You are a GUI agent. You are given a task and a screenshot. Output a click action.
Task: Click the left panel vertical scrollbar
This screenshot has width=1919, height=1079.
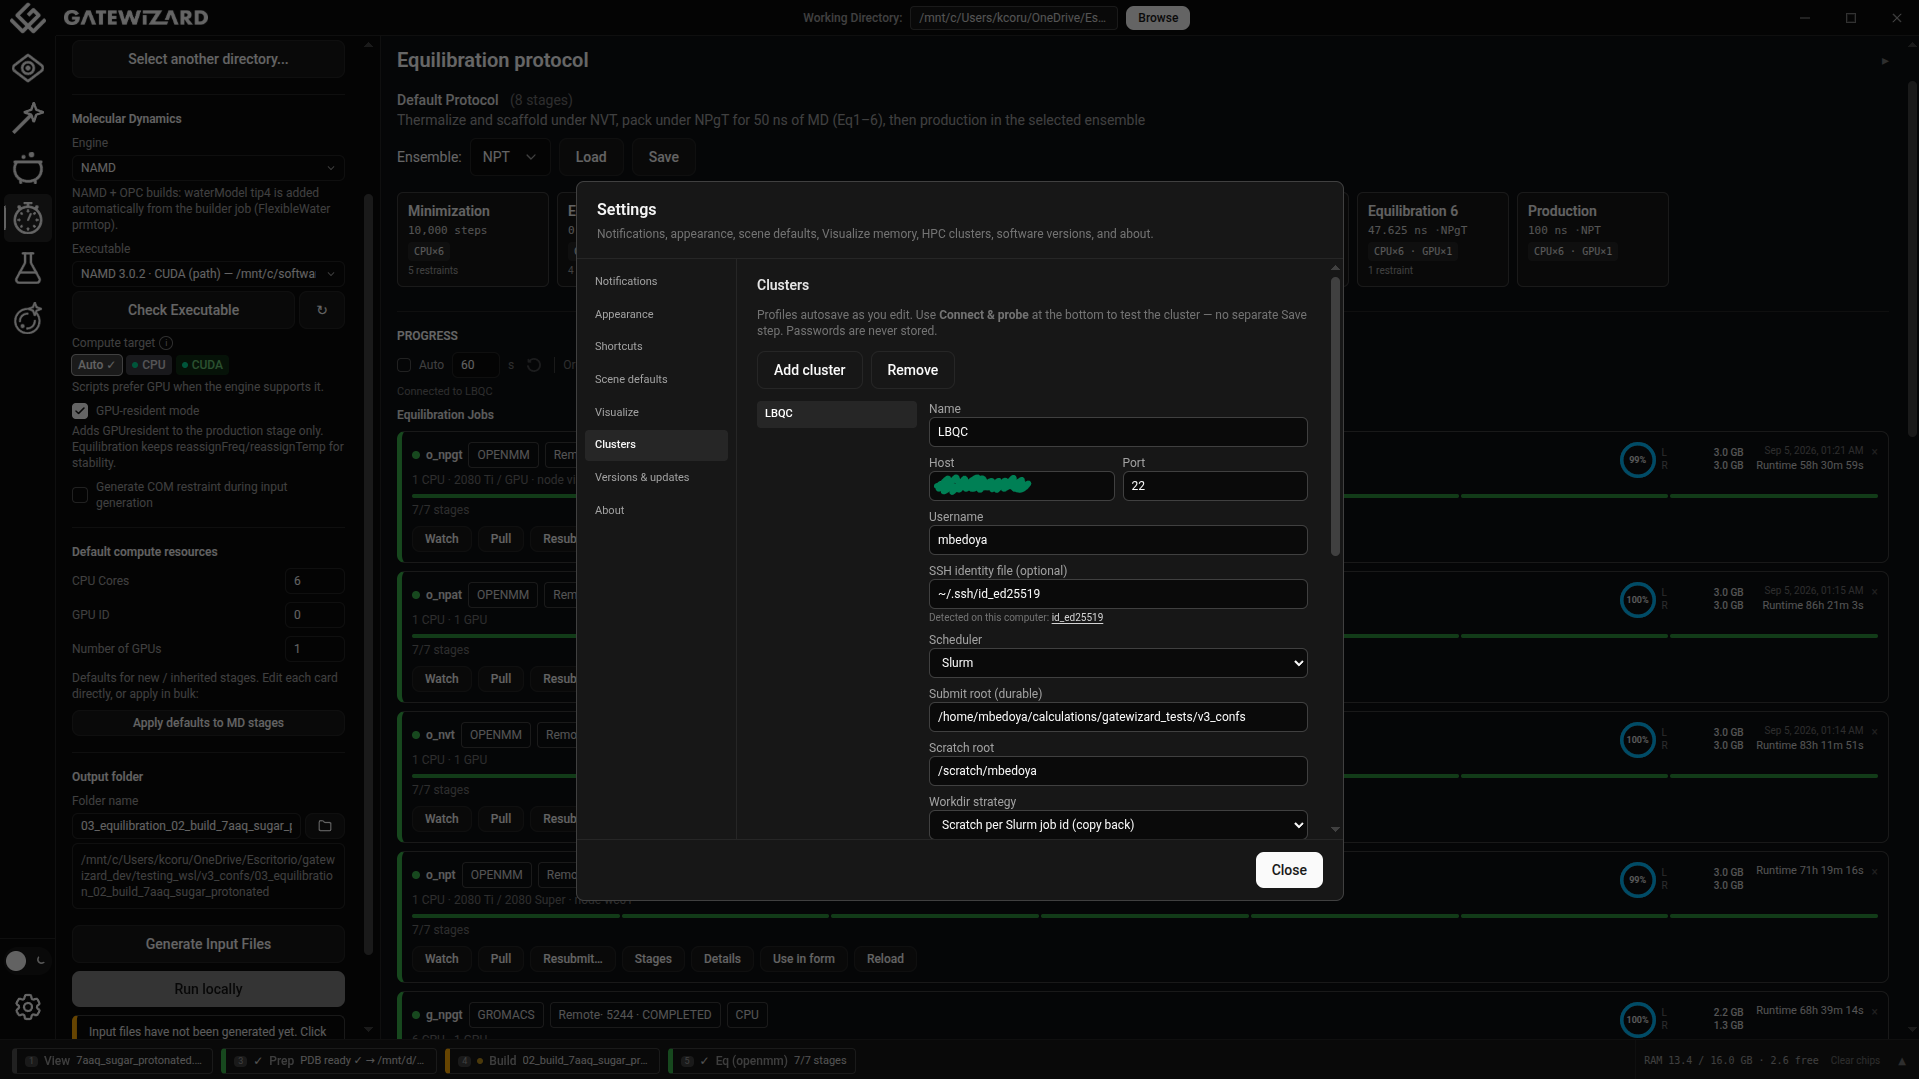click(x=368, y=575)
